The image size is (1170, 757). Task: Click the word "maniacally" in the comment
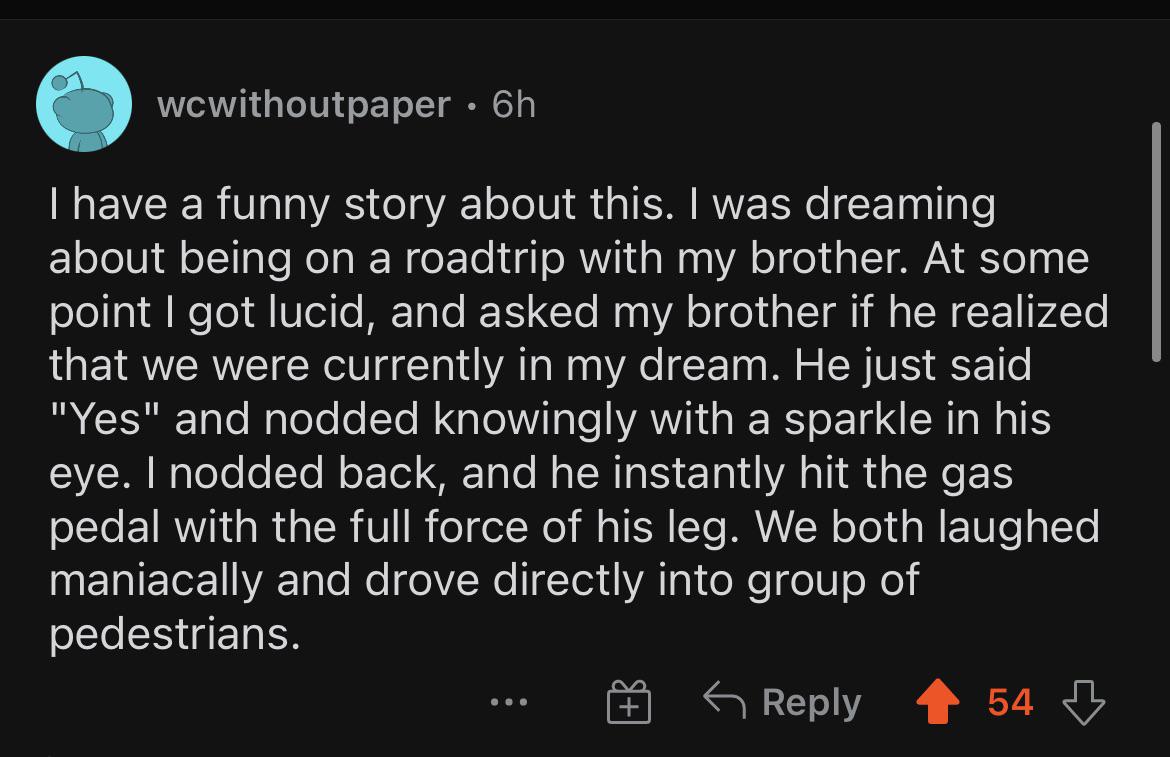pyautogui.click(x=155, y=580)
